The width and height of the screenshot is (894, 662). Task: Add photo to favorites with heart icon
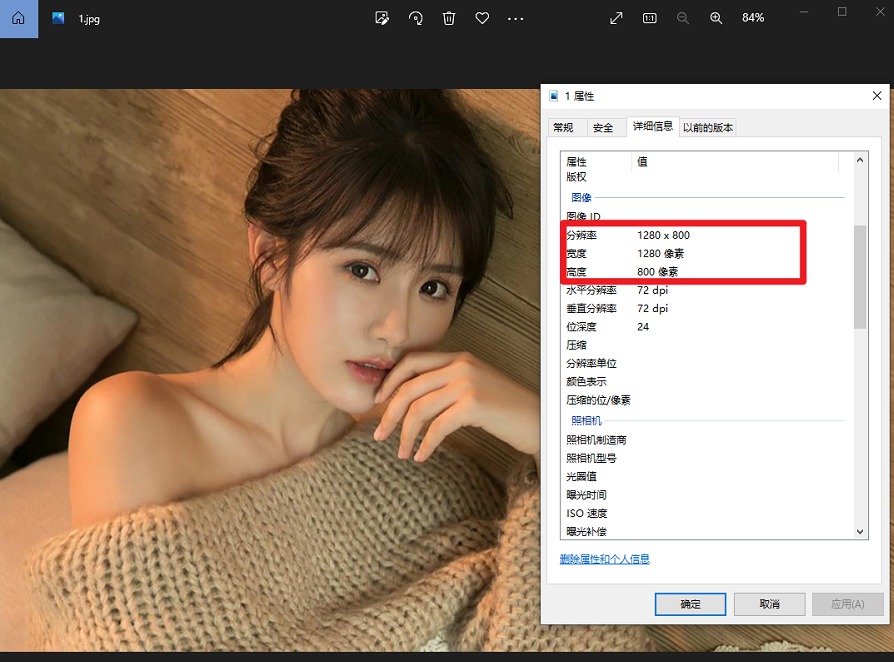tap(482, 18)
